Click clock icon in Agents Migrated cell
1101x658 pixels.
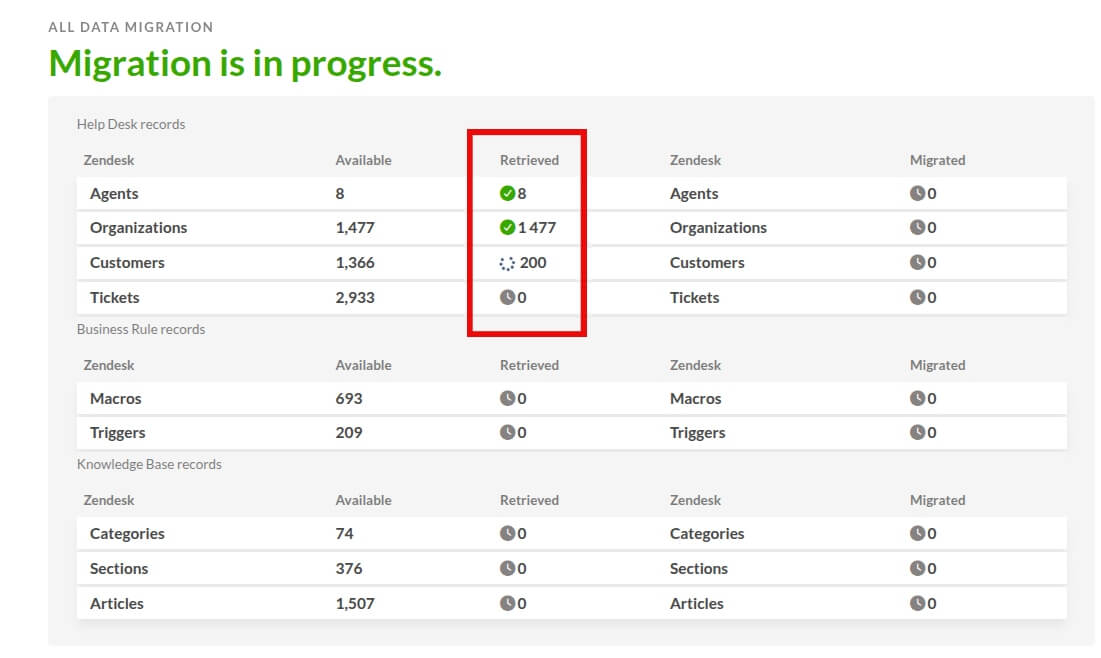(x=917, y=193)
